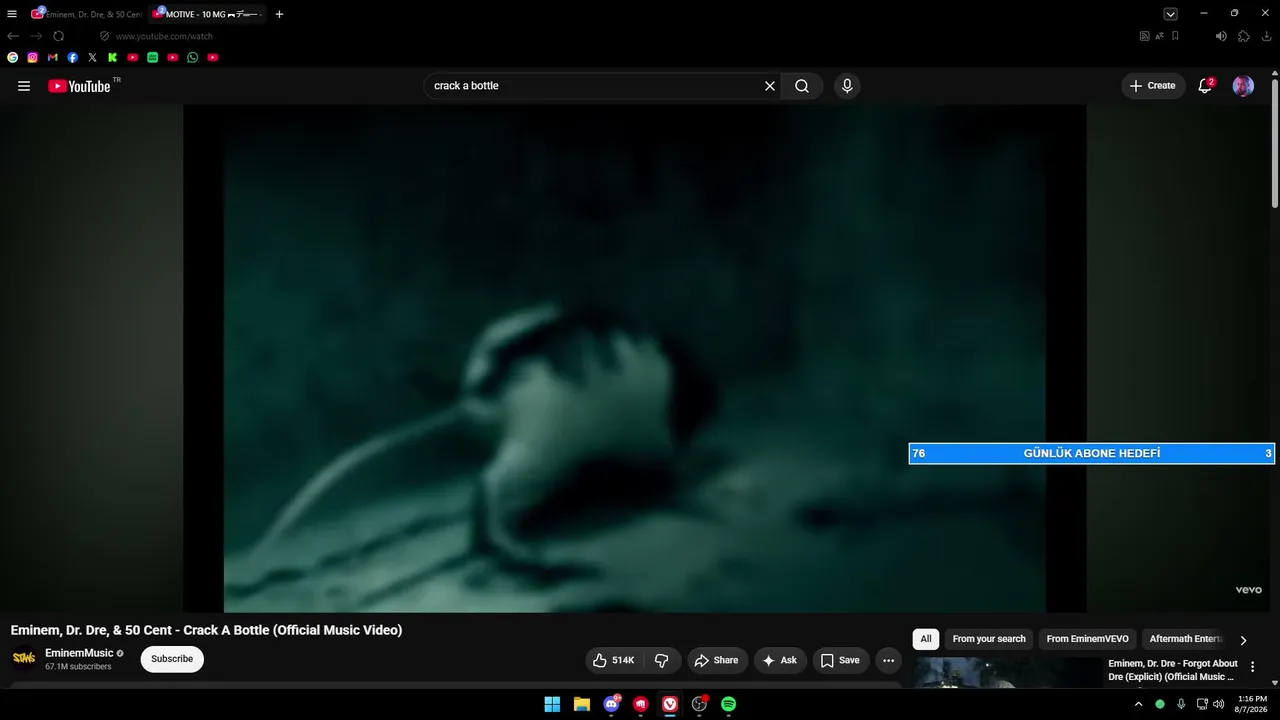Switch to the 'Eminem, Dr. Dre, & 50 Cent' tab
1280x720 pixels.
86,14
